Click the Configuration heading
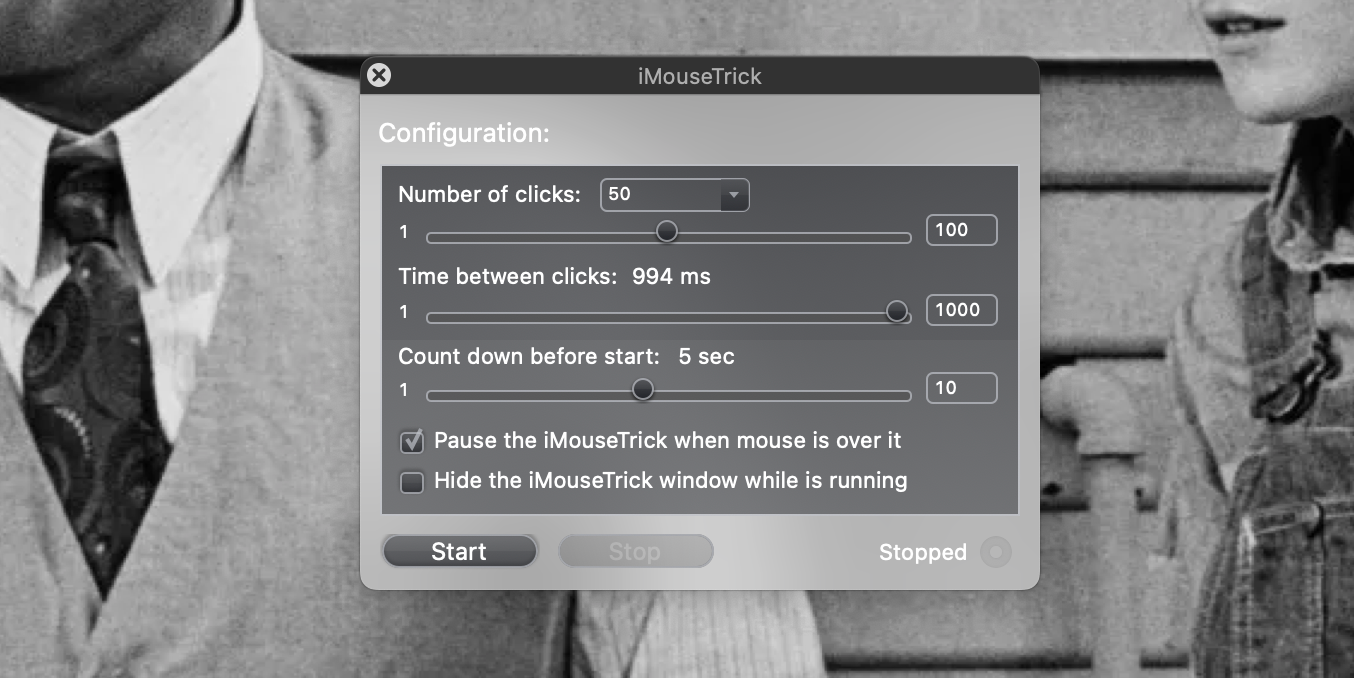 464,133
